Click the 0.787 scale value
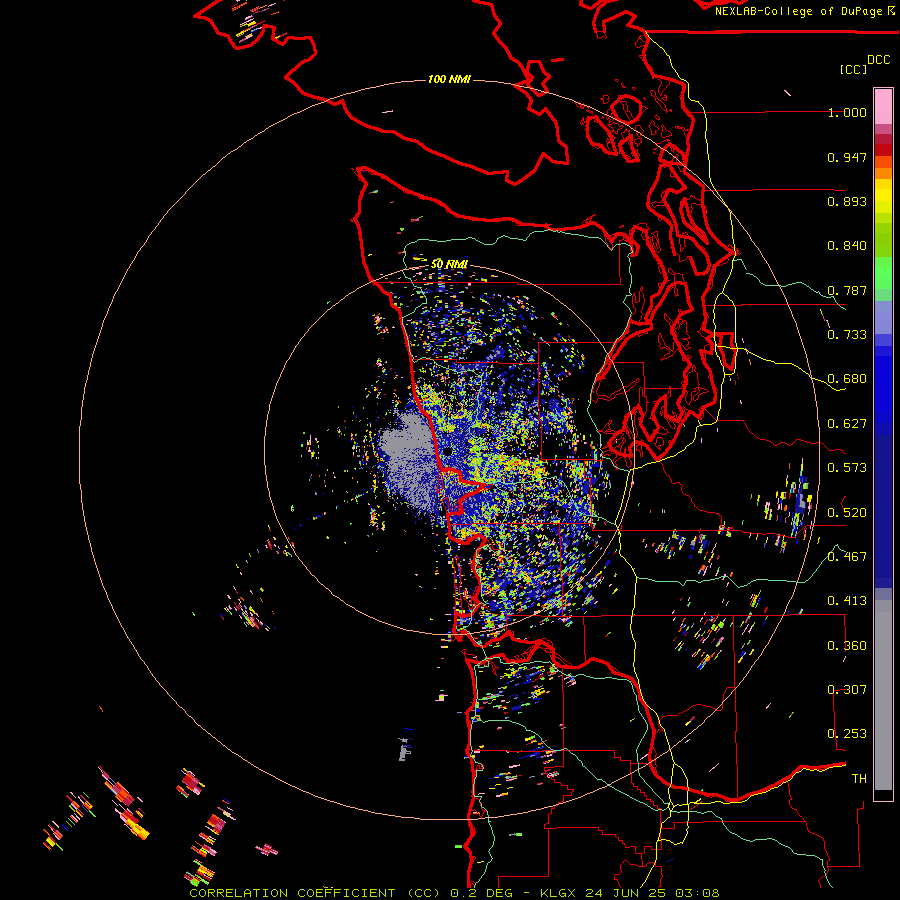The width and height of the screenshot is (900, 900). (x=847, y=290)
